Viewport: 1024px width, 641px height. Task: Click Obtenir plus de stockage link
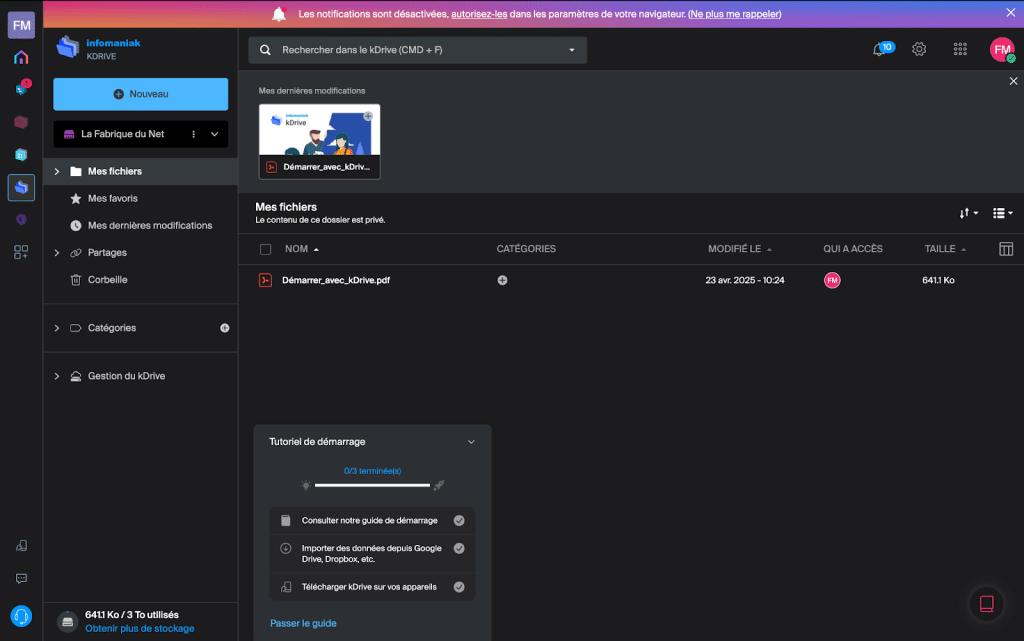(x=140, y=628)
